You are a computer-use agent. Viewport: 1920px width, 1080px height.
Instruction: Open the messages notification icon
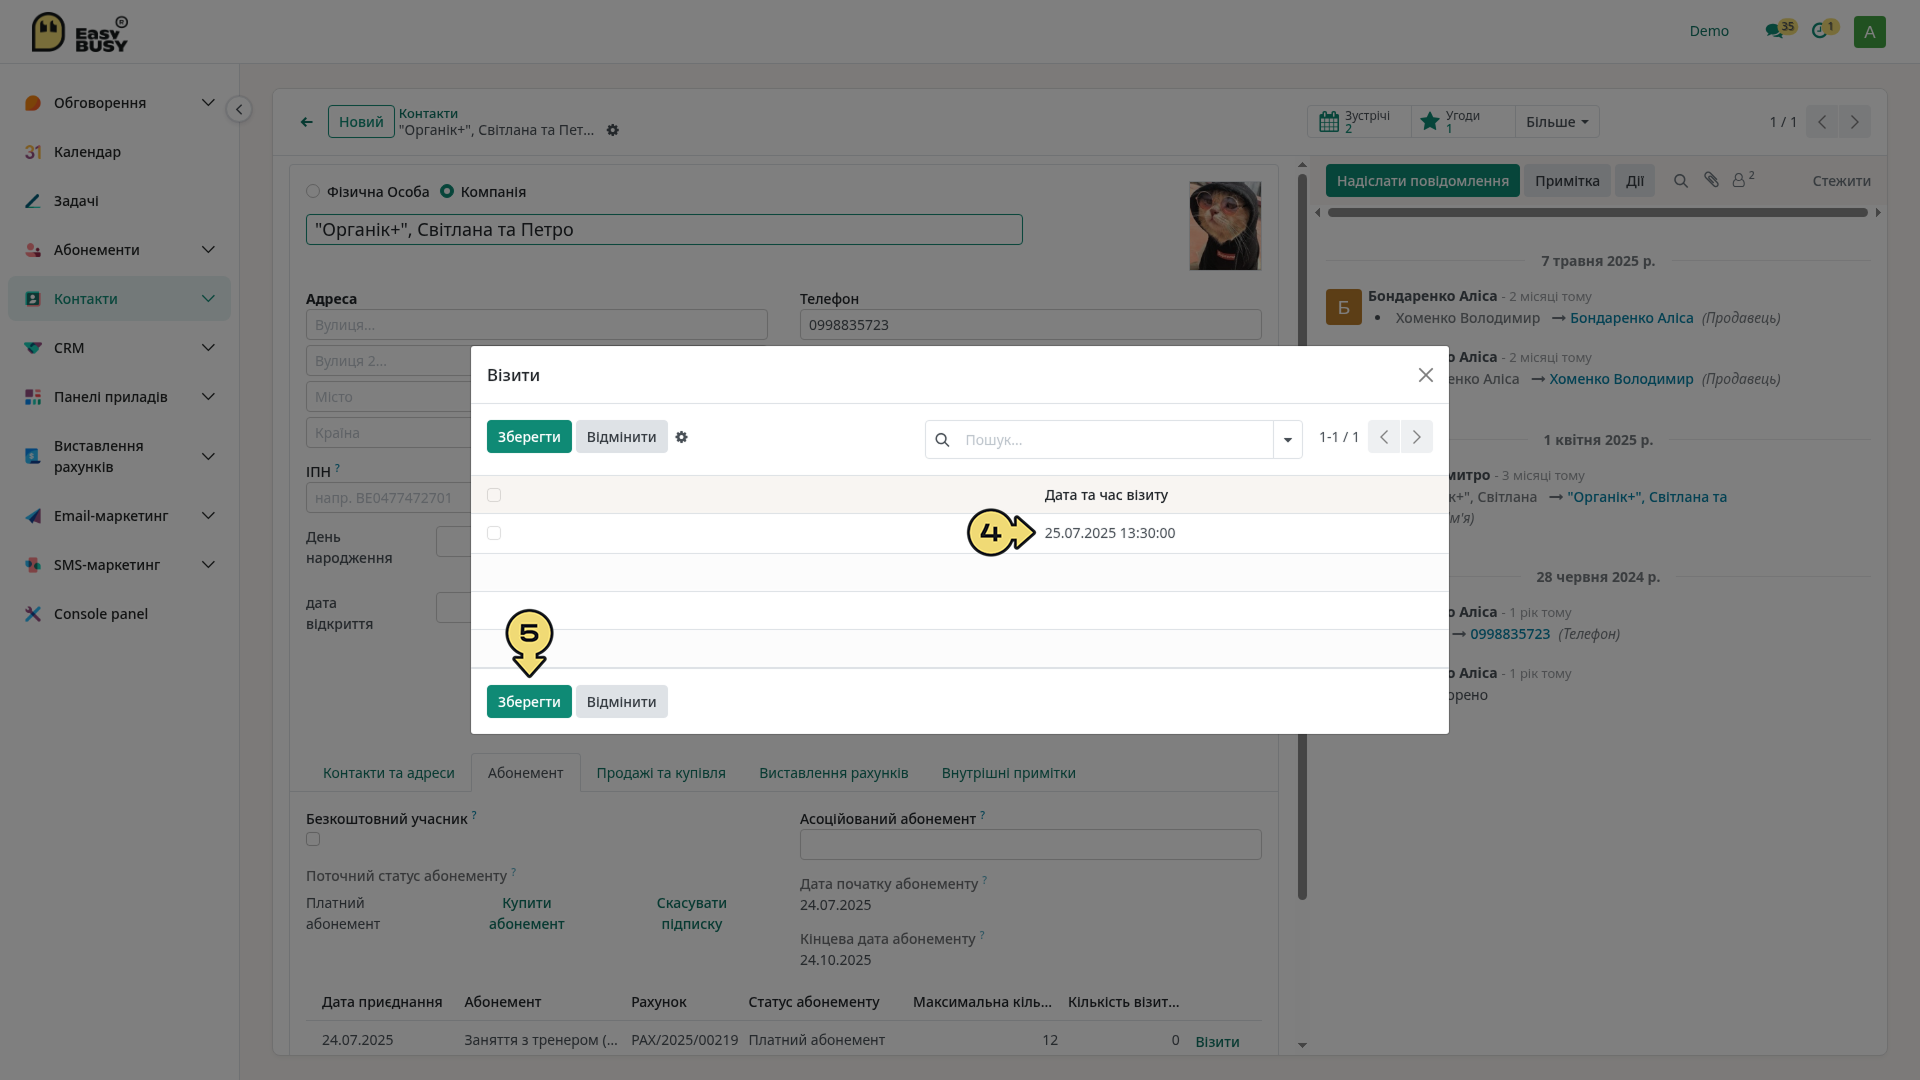1775,31
